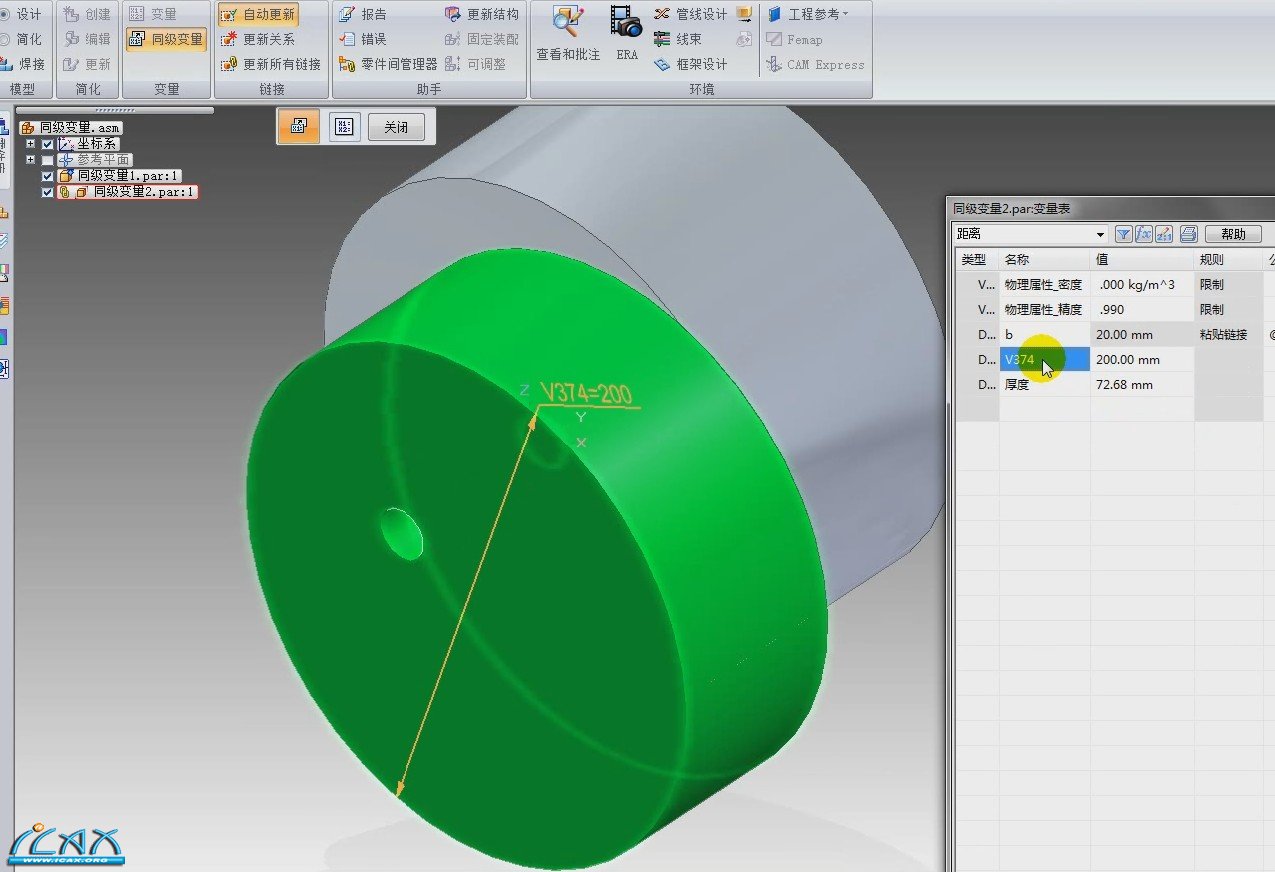This screenshot has height=872, width=1275.
Task: Toggle checkbox for 坐标系 (coordinate systems)
Action: pyautogui.click(x=47, y=144)
